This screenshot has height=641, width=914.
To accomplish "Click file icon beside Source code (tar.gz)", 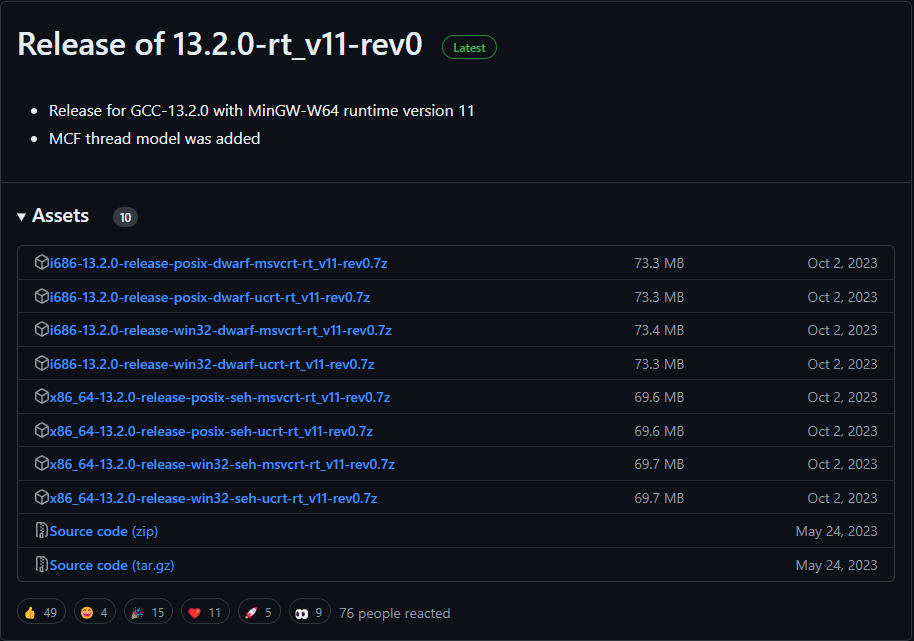I will tap(41, 565).
